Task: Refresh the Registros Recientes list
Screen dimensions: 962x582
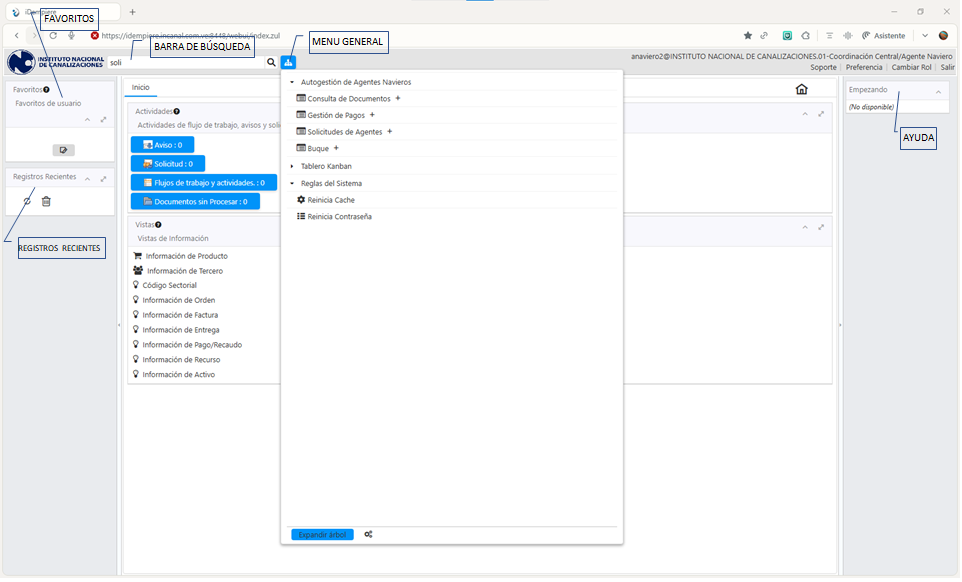Action: [27, 201]
